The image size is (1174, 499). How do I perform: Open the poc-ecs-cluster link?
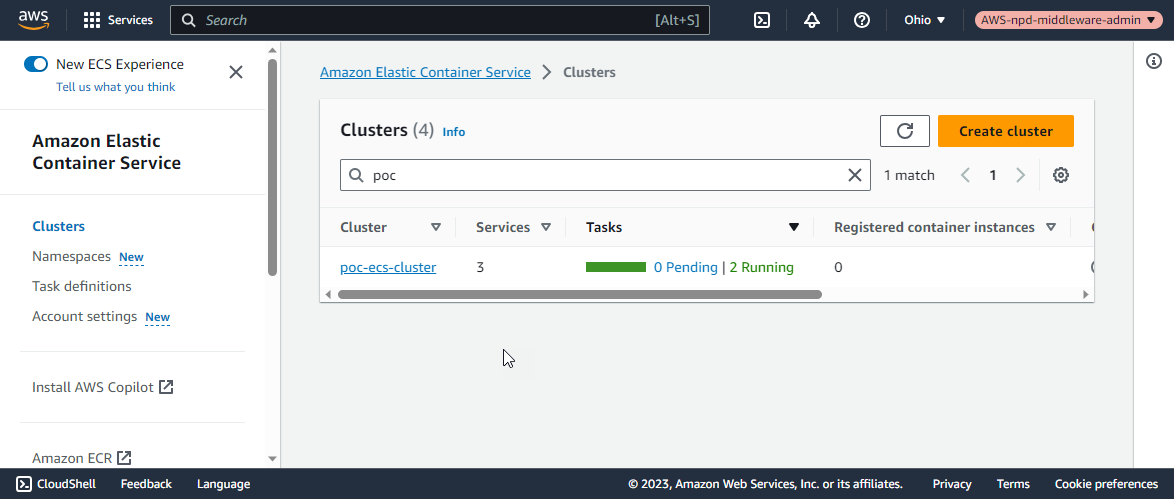tap(388, 267)
